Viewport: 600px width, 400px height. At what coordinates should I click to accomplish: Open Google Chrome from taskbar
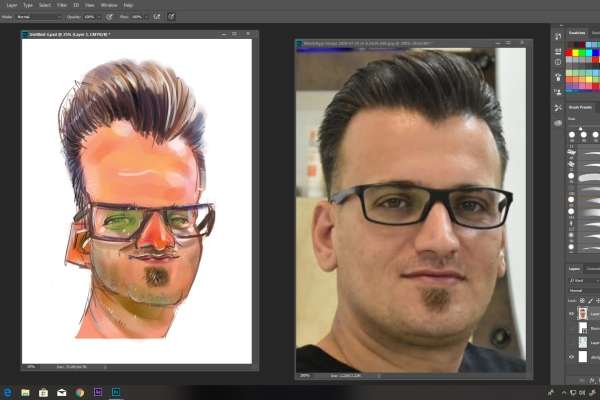pyautogui.click(x=80, y=392)
